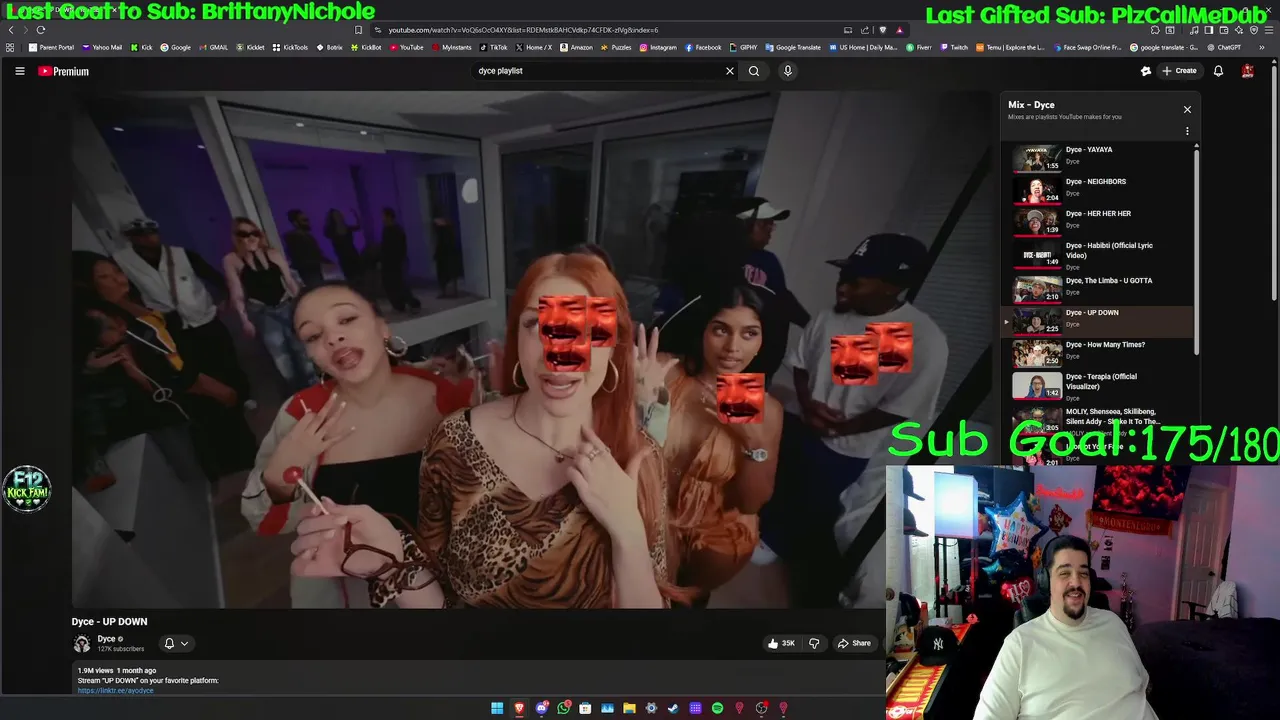The image size is (1280, 720).
Task: Open File Explorer from the taskbar
Action: [x=629, y=708]
